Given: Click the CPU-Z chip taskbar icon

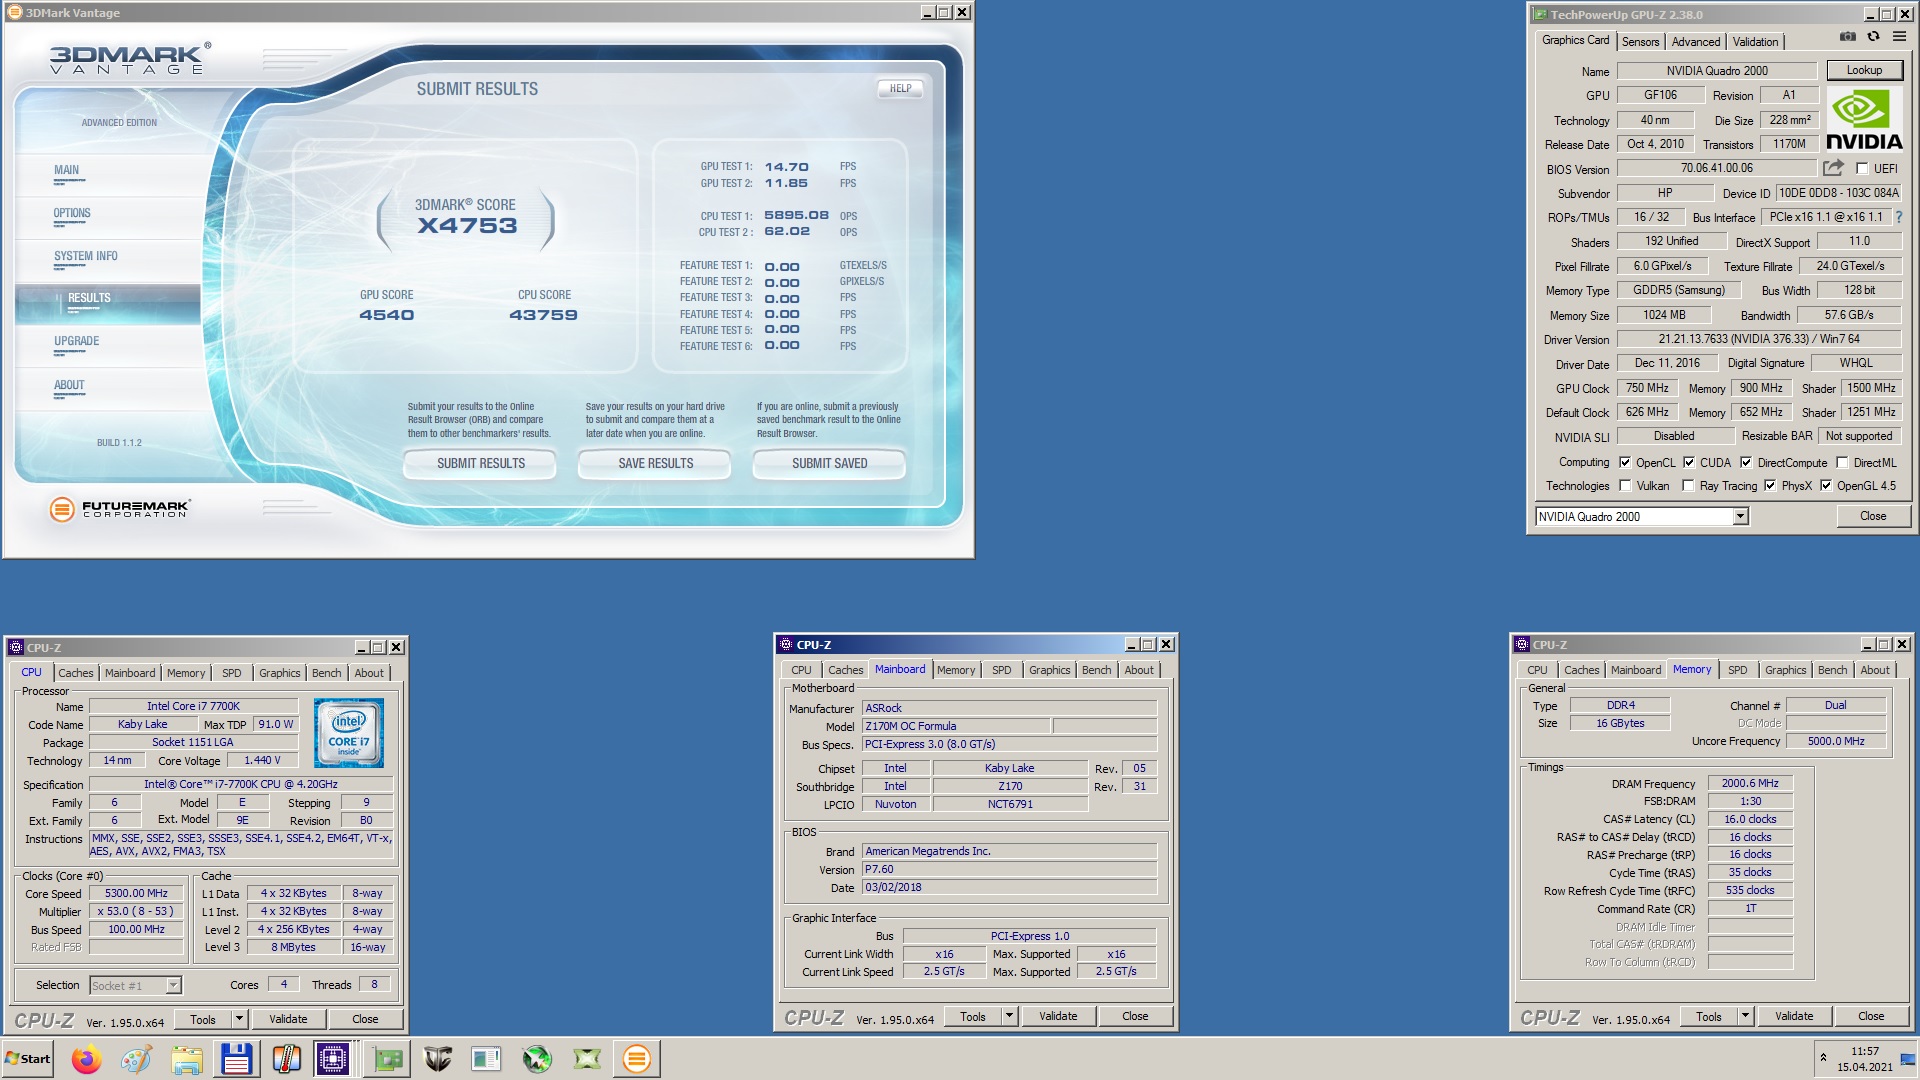Looking at the screenshot, I should click(x=333, y=1059).
